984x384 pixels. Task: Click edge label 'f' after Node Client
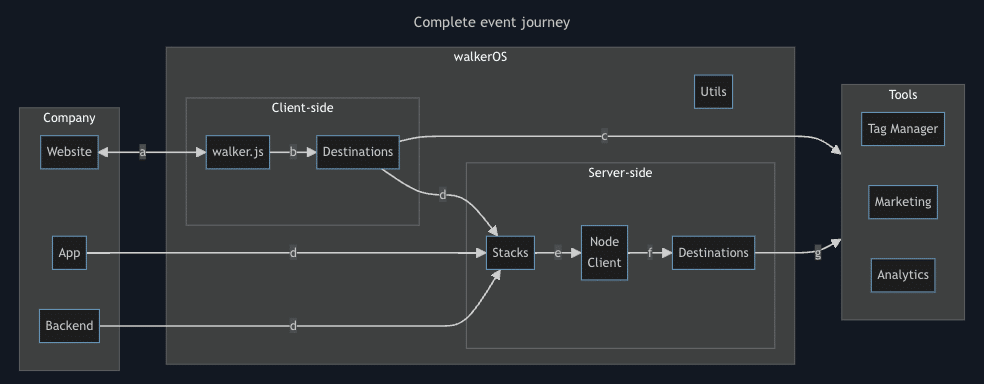(x=650, y=253)
